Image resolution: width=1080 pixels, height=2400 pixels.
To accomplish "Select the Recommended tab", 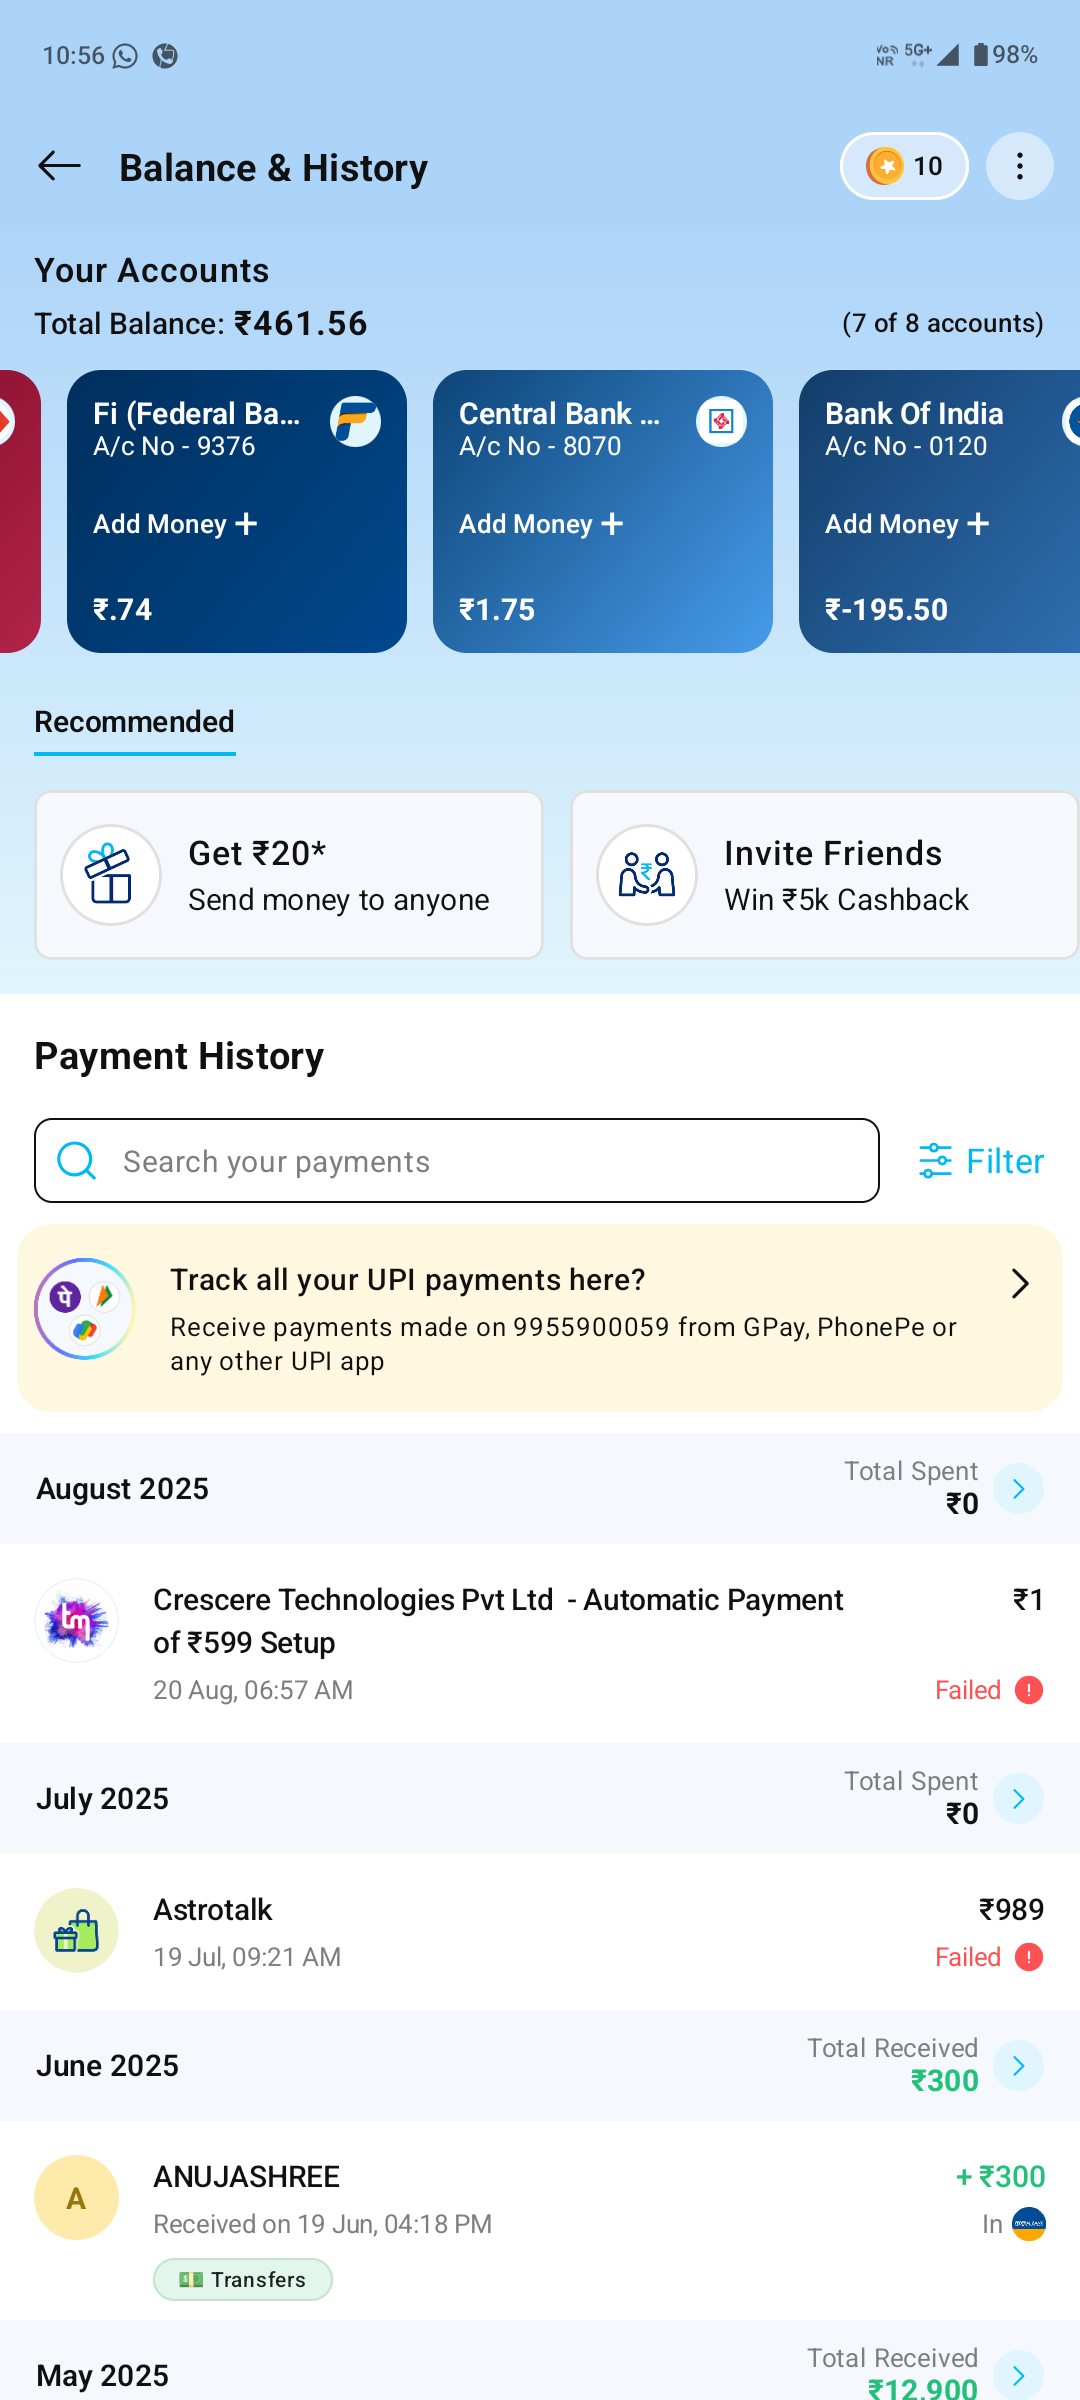I will coord(134,722).
